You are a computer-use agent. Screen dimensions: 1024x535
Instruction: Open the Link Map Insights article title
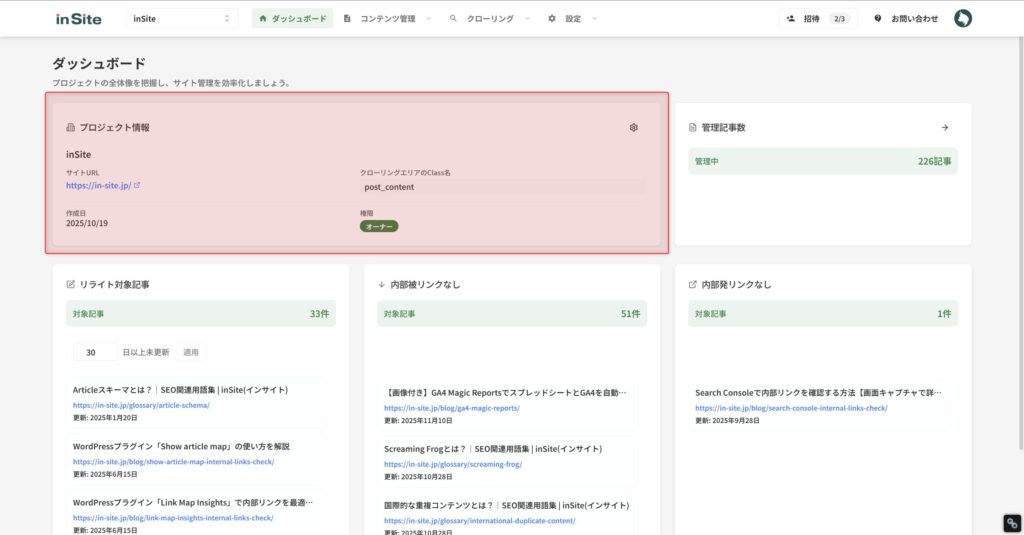tap(193, 502)
